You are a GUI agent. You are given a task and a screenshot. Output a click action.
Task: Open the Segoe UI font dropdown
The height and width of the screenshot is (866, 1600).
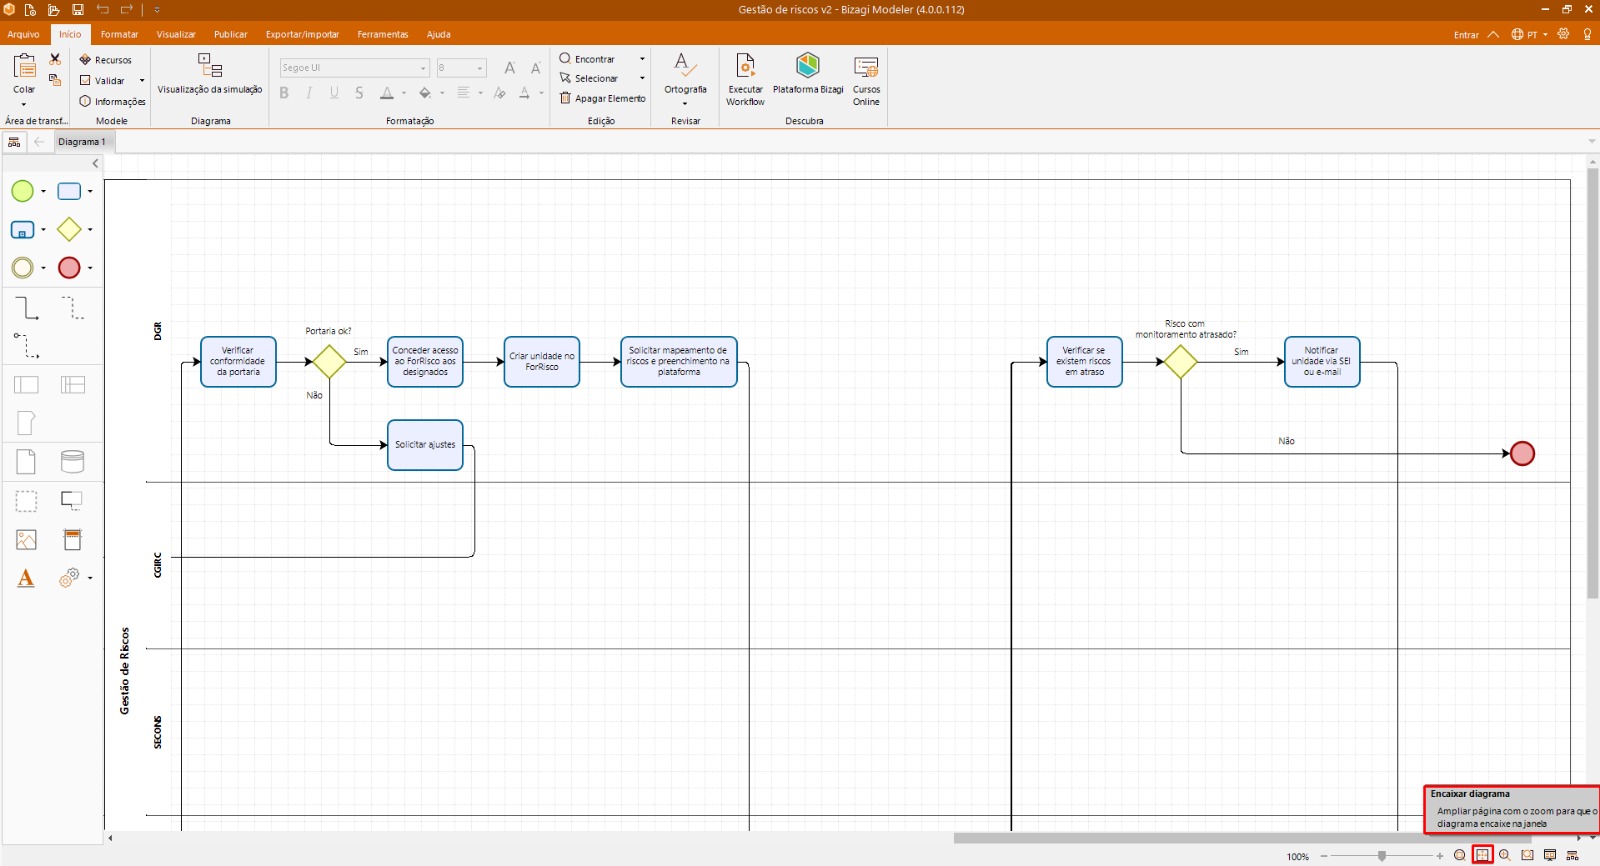424,68
